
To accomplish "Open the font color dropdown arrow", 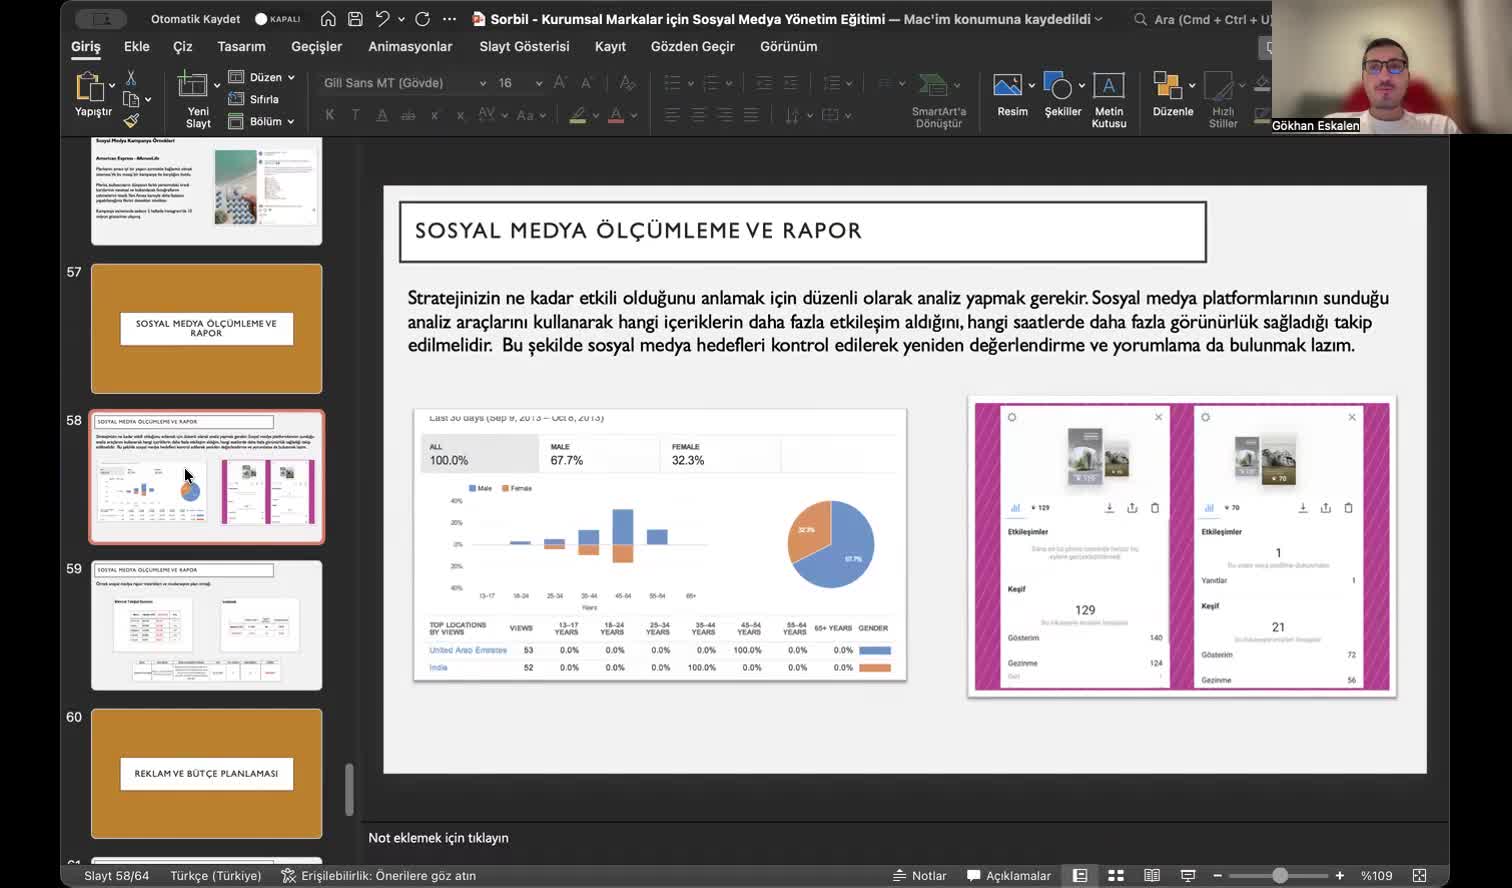I will pos(634,115).
